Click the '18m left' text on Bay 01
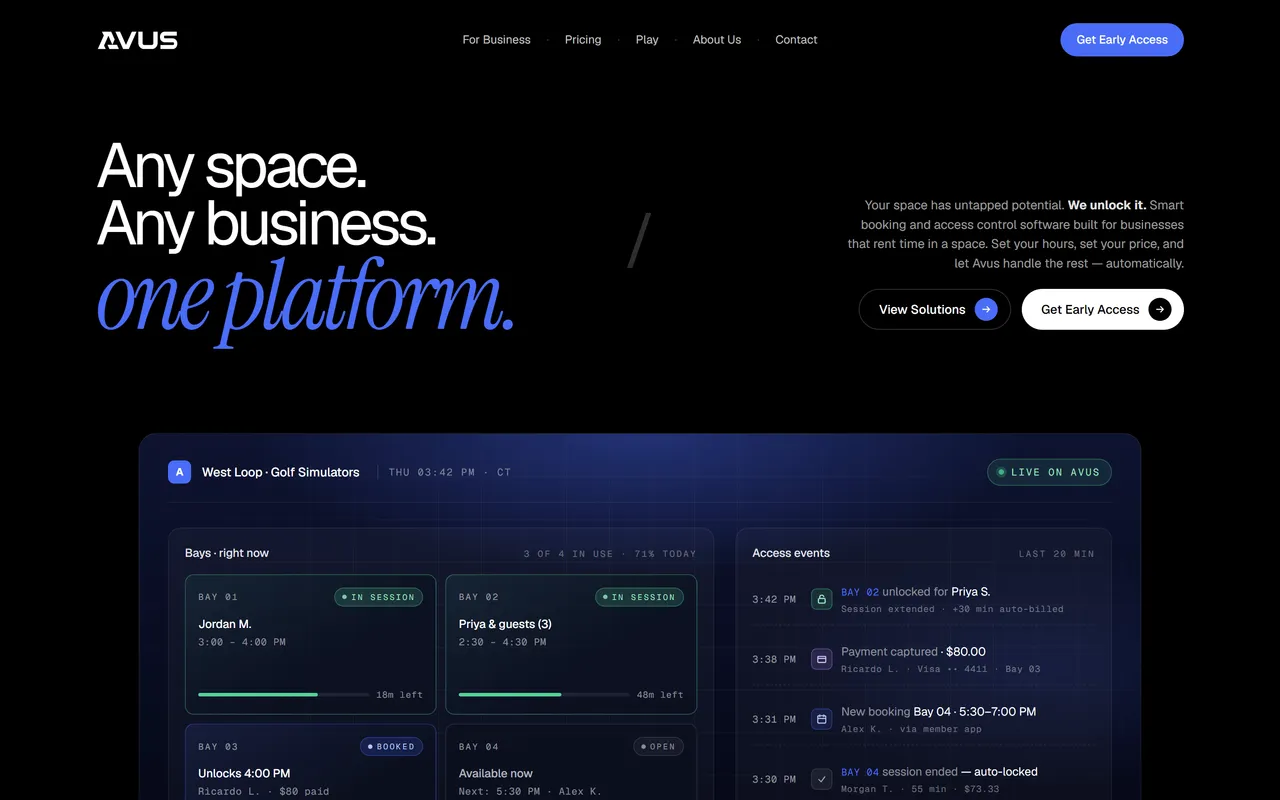This screenshot has width=1280, height=800. (x=400, y=695)
